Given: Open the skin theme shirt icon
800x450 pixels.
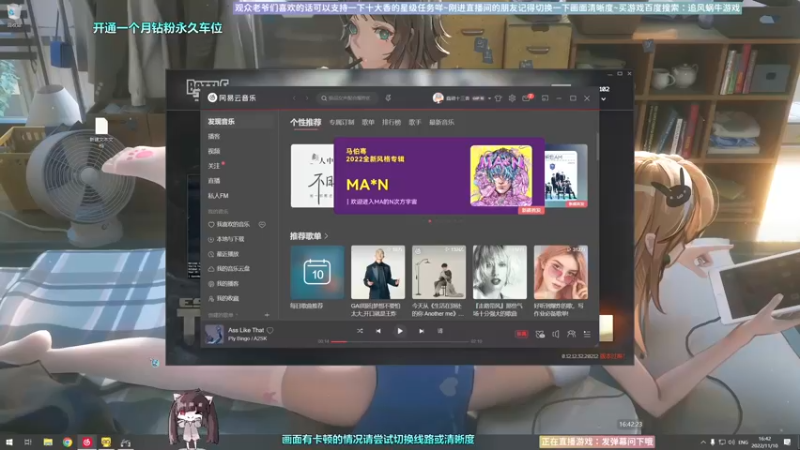Looking at the screenshot, I should click(x=498, y=98).
